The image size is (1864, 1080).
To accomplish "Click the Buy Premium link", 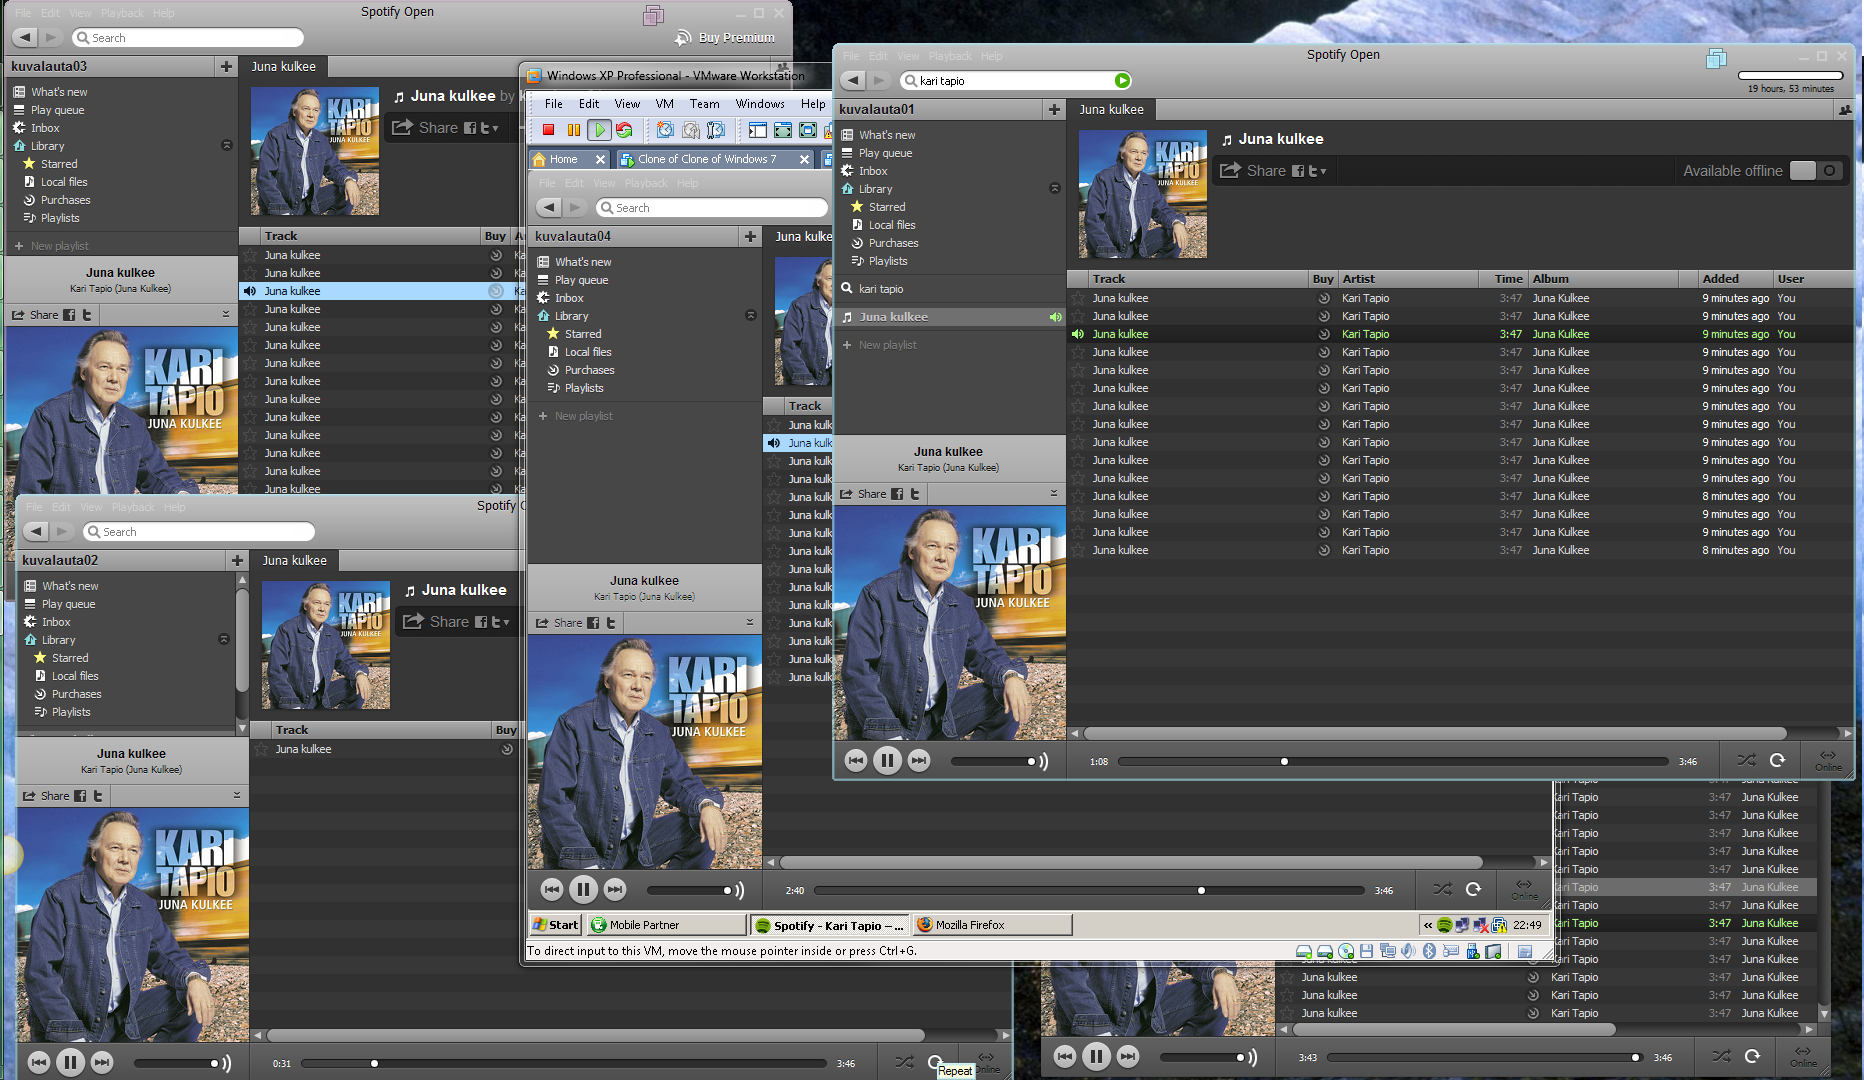I will (x=736, y=38).
